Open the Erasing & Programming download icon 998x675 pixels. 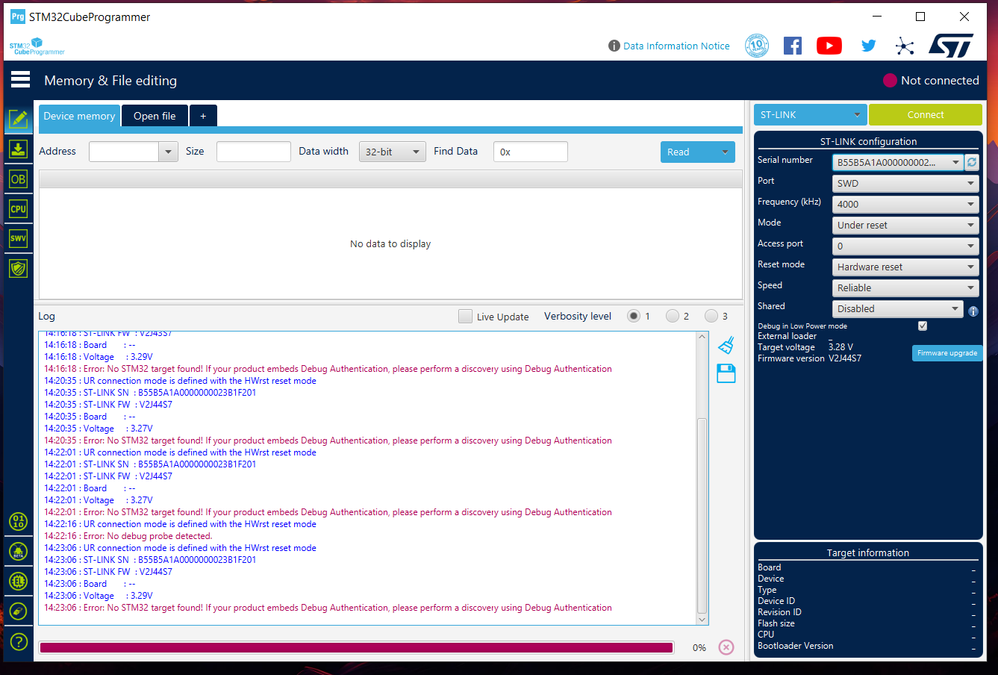coord(18,149)
